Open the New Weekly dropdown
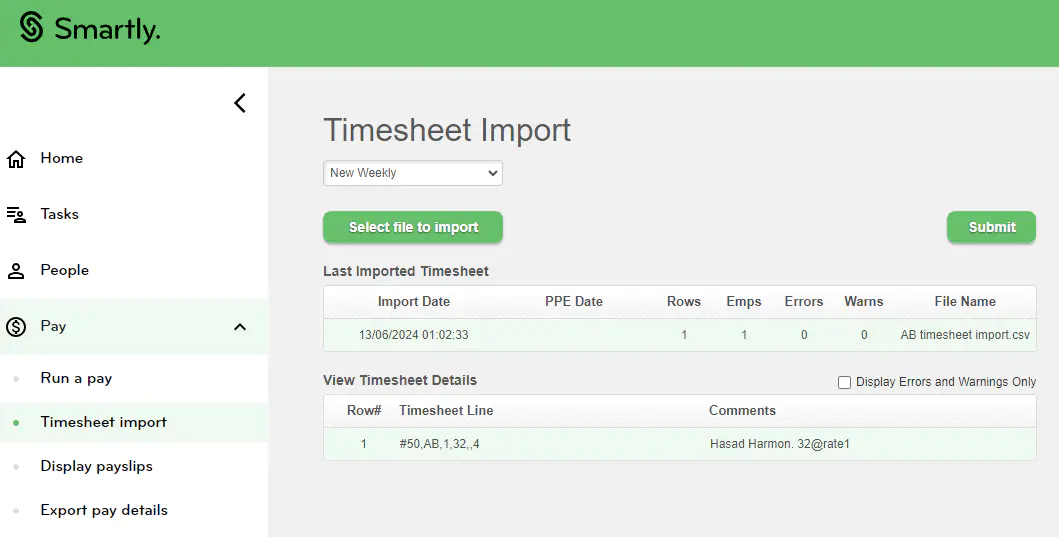This screenshot has width=1059, height=537. click(413, 173)
